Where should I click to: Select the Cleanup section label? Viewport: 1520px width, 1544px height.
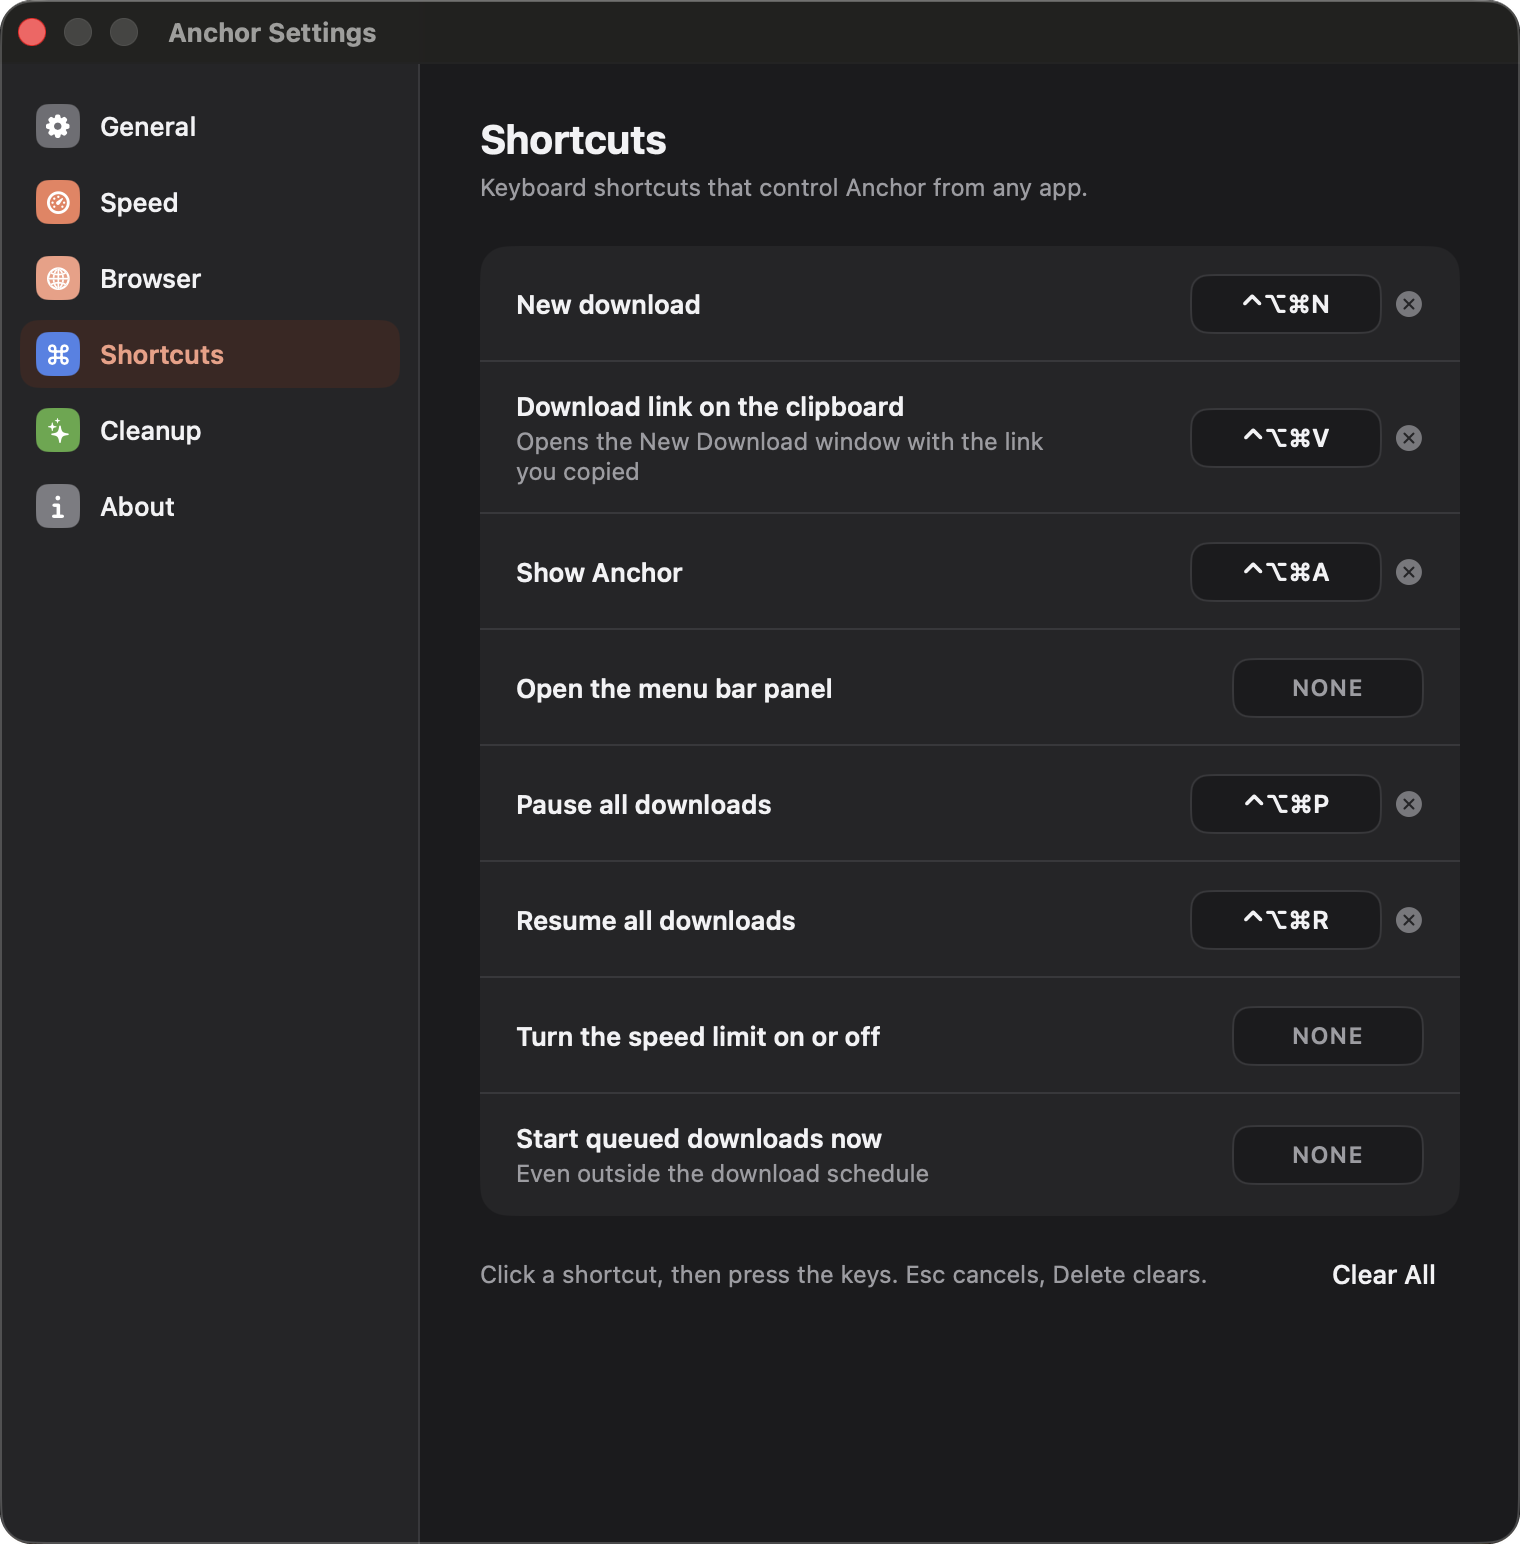tap(151, 431)
